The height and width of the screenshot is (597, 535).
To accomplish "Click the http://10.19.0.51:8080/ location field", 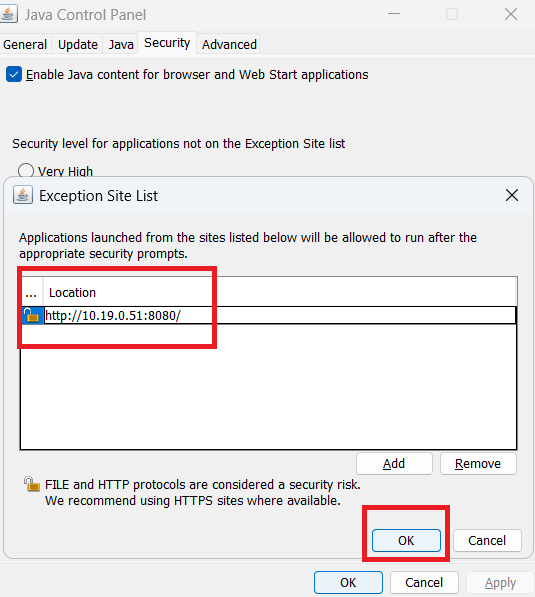I will (x=280, y=316).
